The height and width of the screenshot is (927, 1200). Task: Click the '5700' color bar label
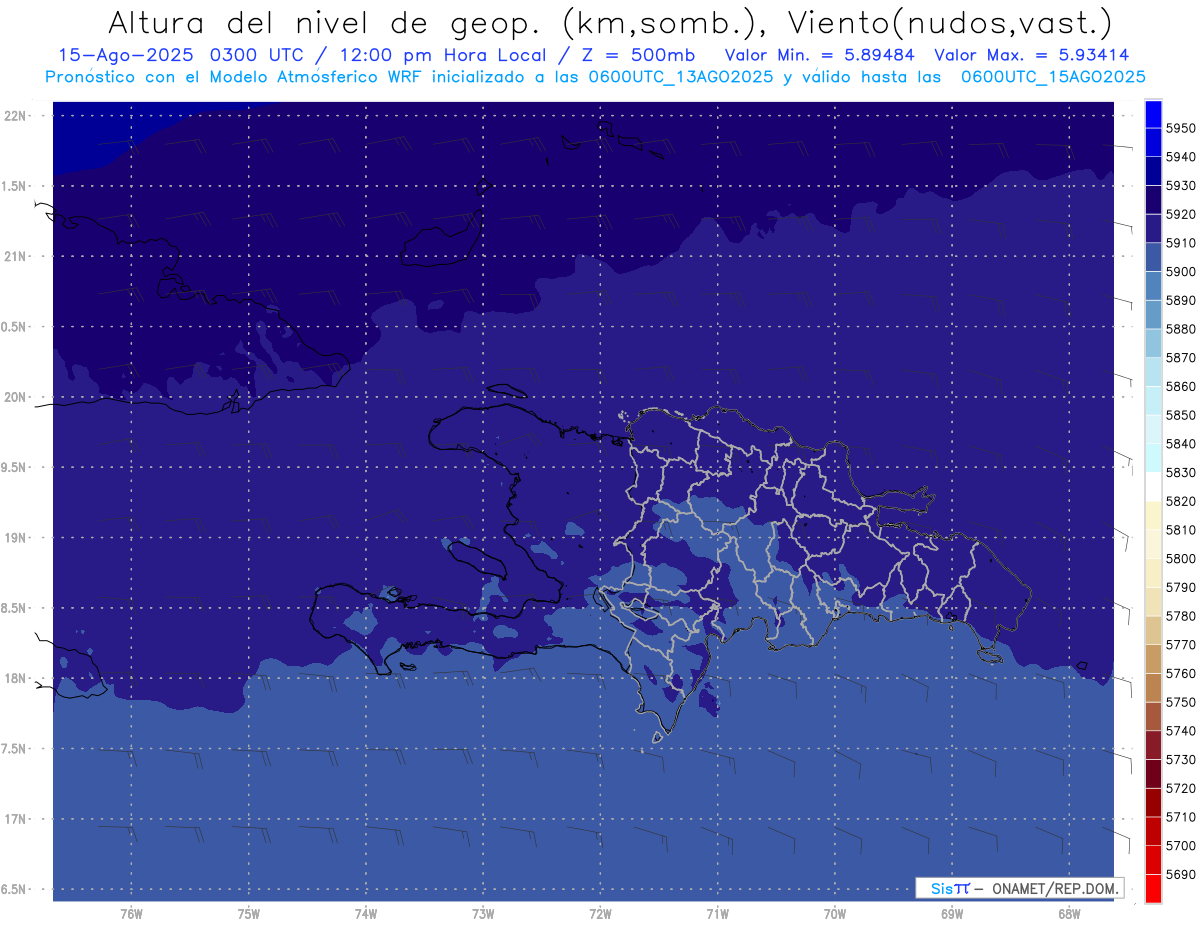point(1180,845)
